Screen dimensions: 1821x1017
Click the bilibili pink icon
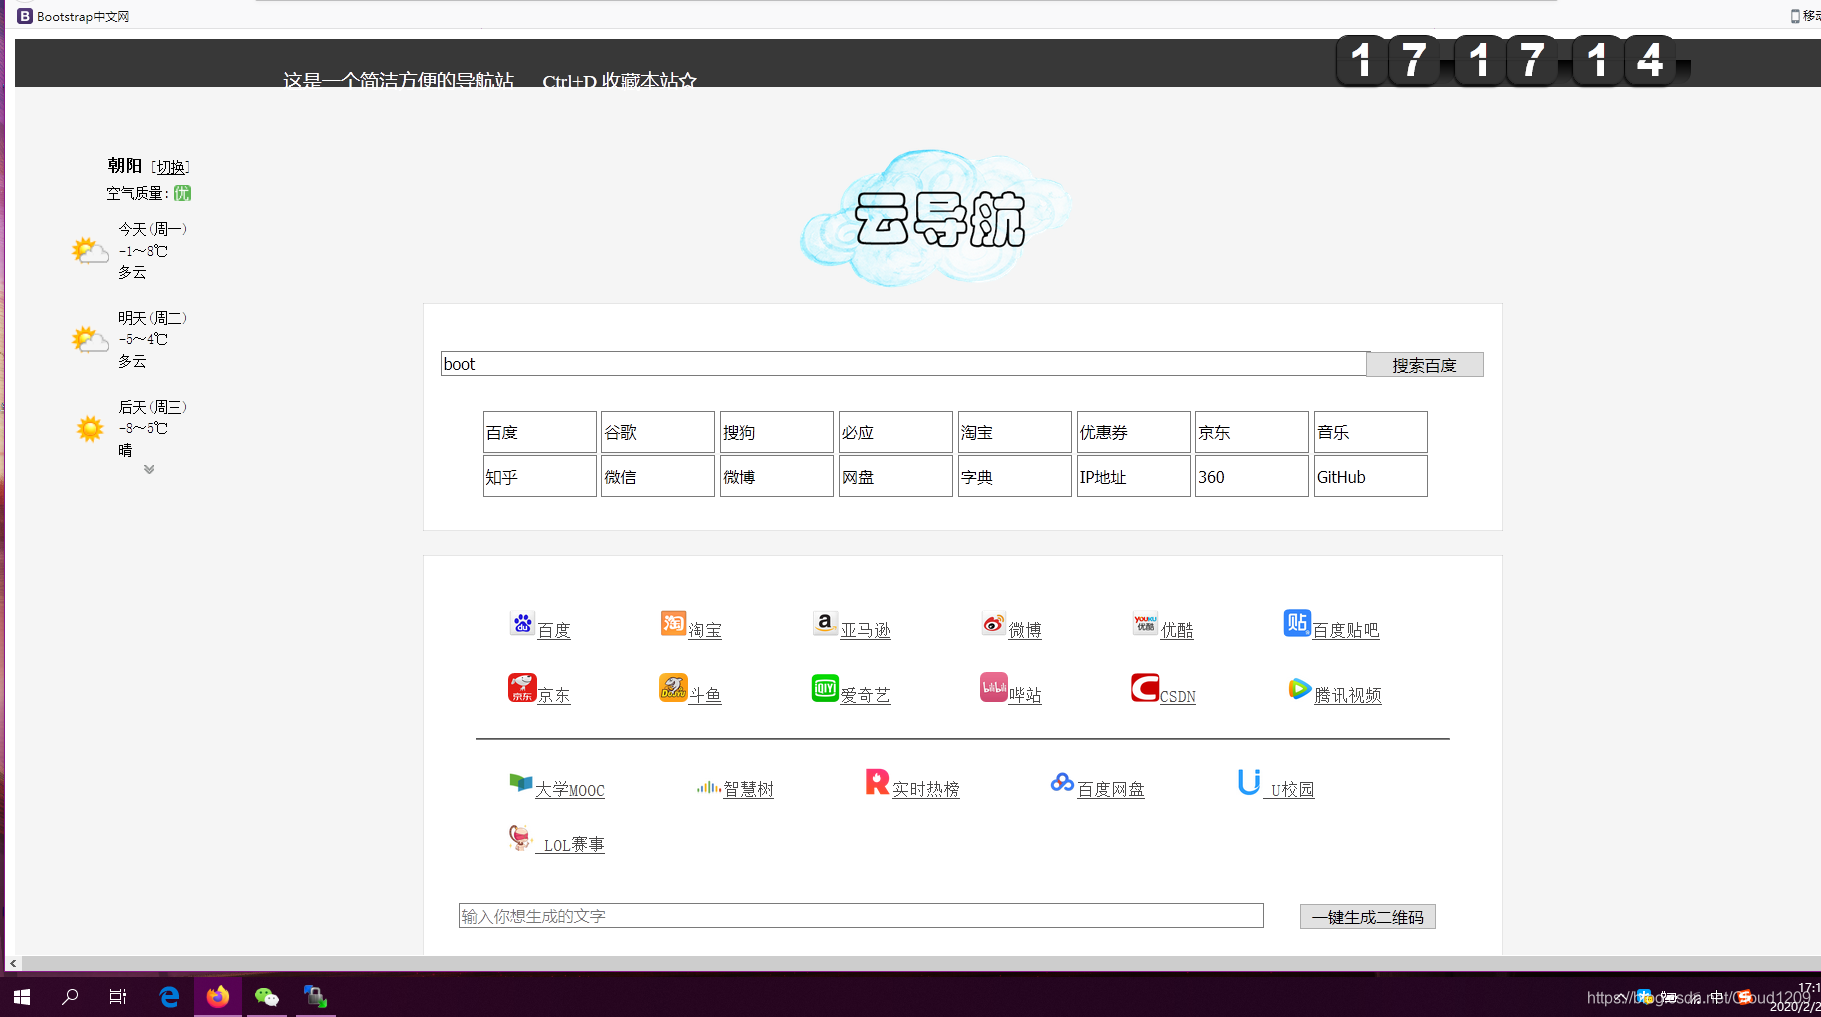pyautogui.click(x=994, y=688)
